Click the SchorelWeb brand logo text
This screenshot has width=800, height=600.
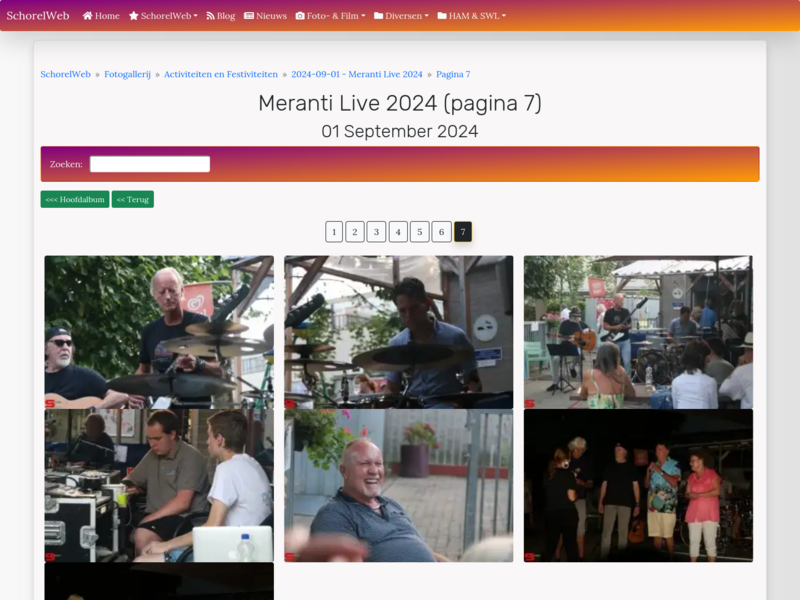pos(38,16)
